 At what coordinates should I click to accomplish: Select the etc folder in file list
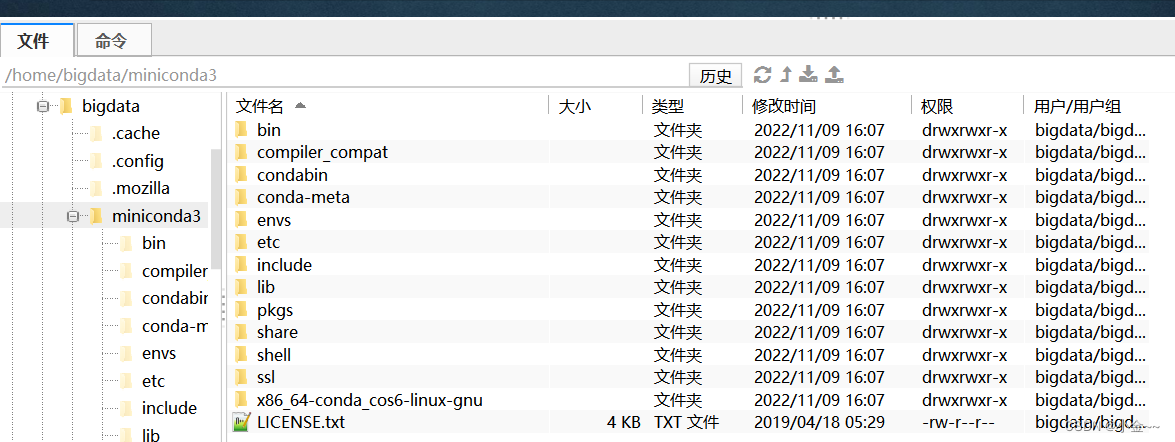coord(268,242)
